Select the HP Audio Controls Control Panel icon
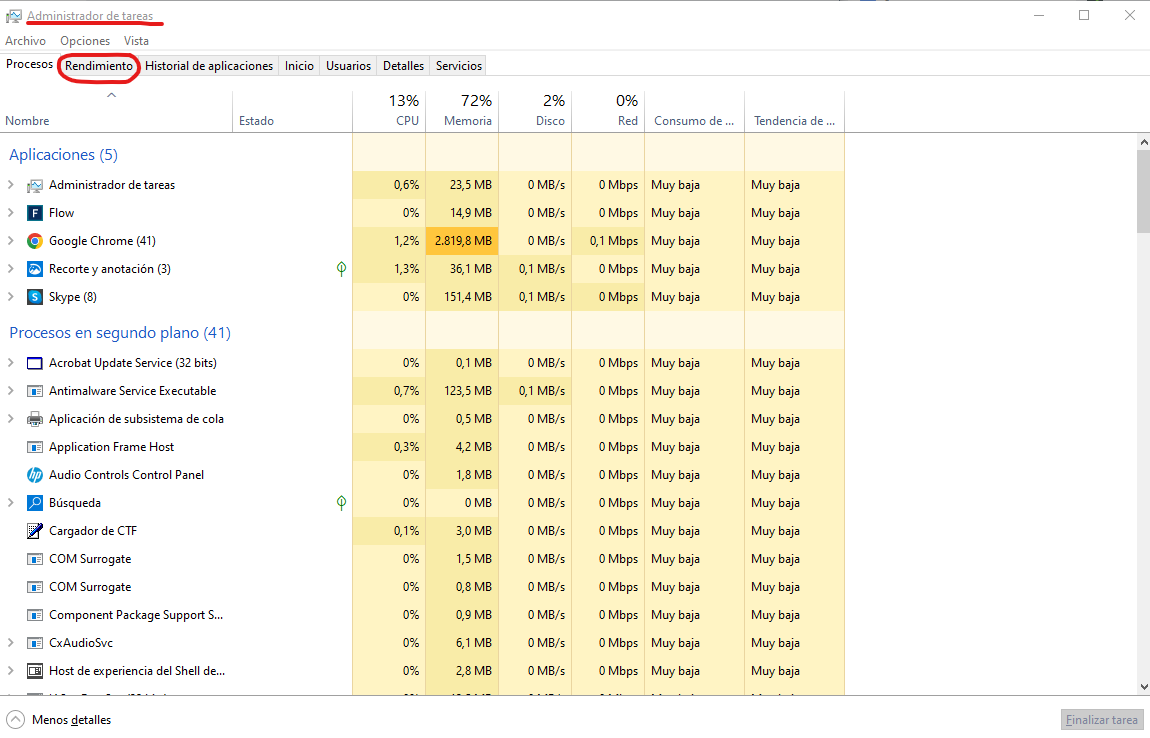This screenshot has width=1150, height=738. click(x=35, y=475)
